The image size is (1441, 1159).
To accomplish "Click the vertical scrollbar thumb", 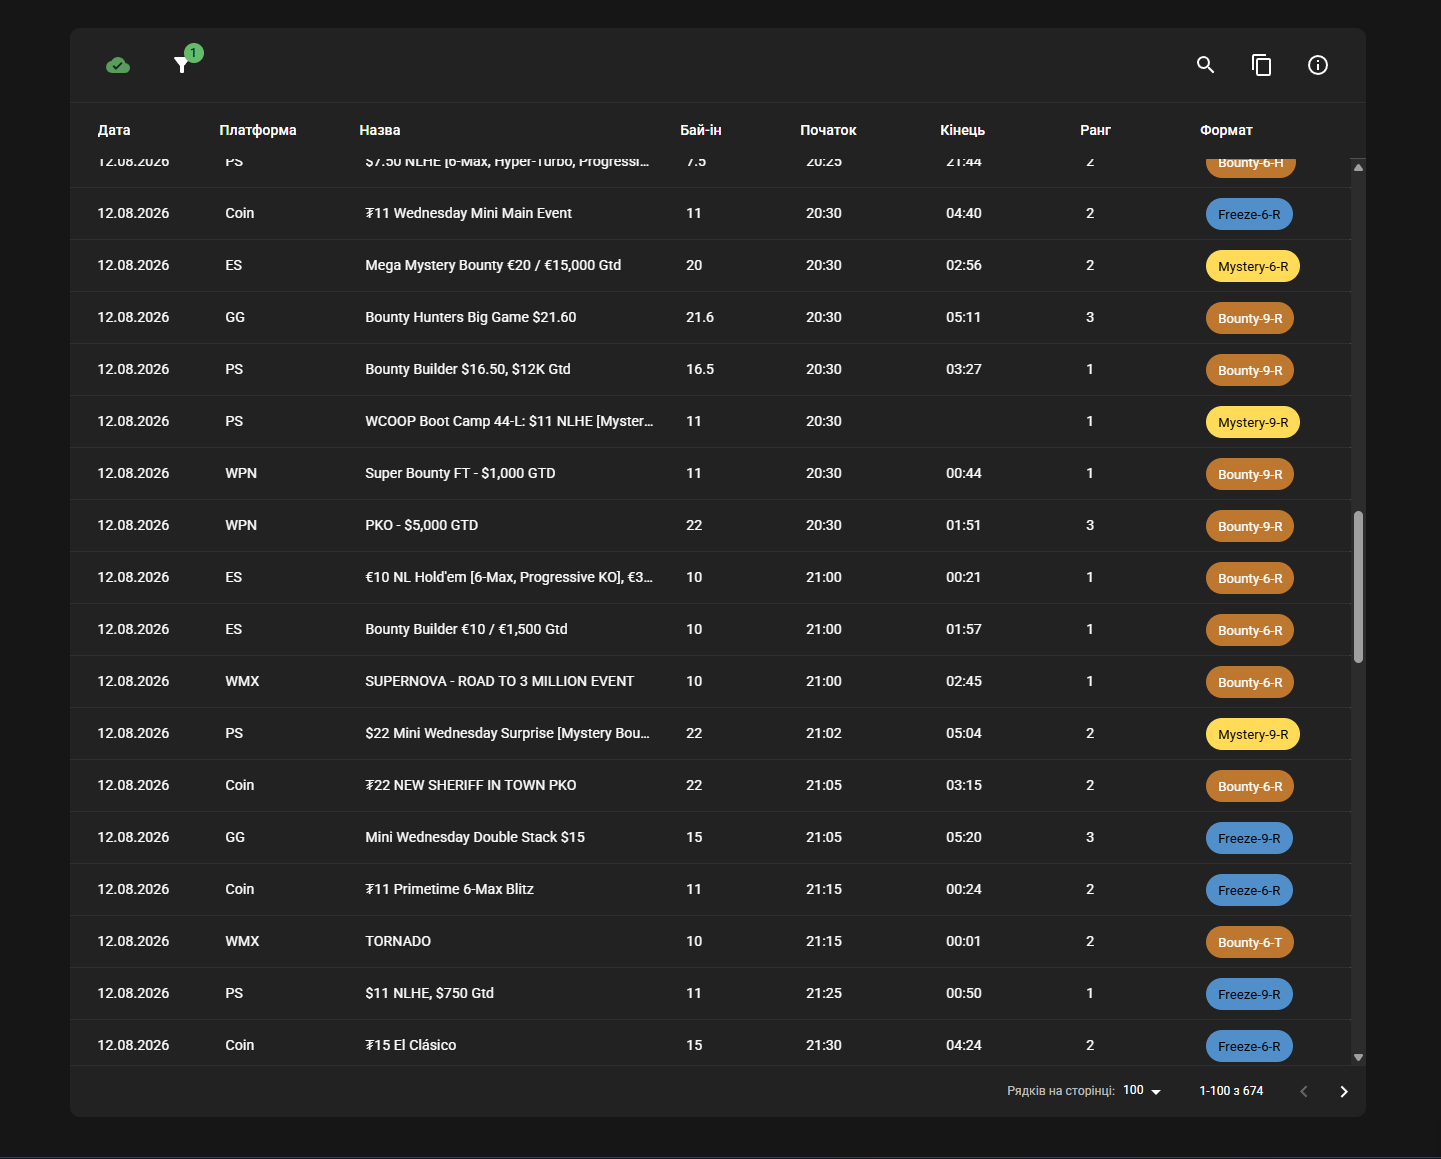I will tap(1358, 587).
